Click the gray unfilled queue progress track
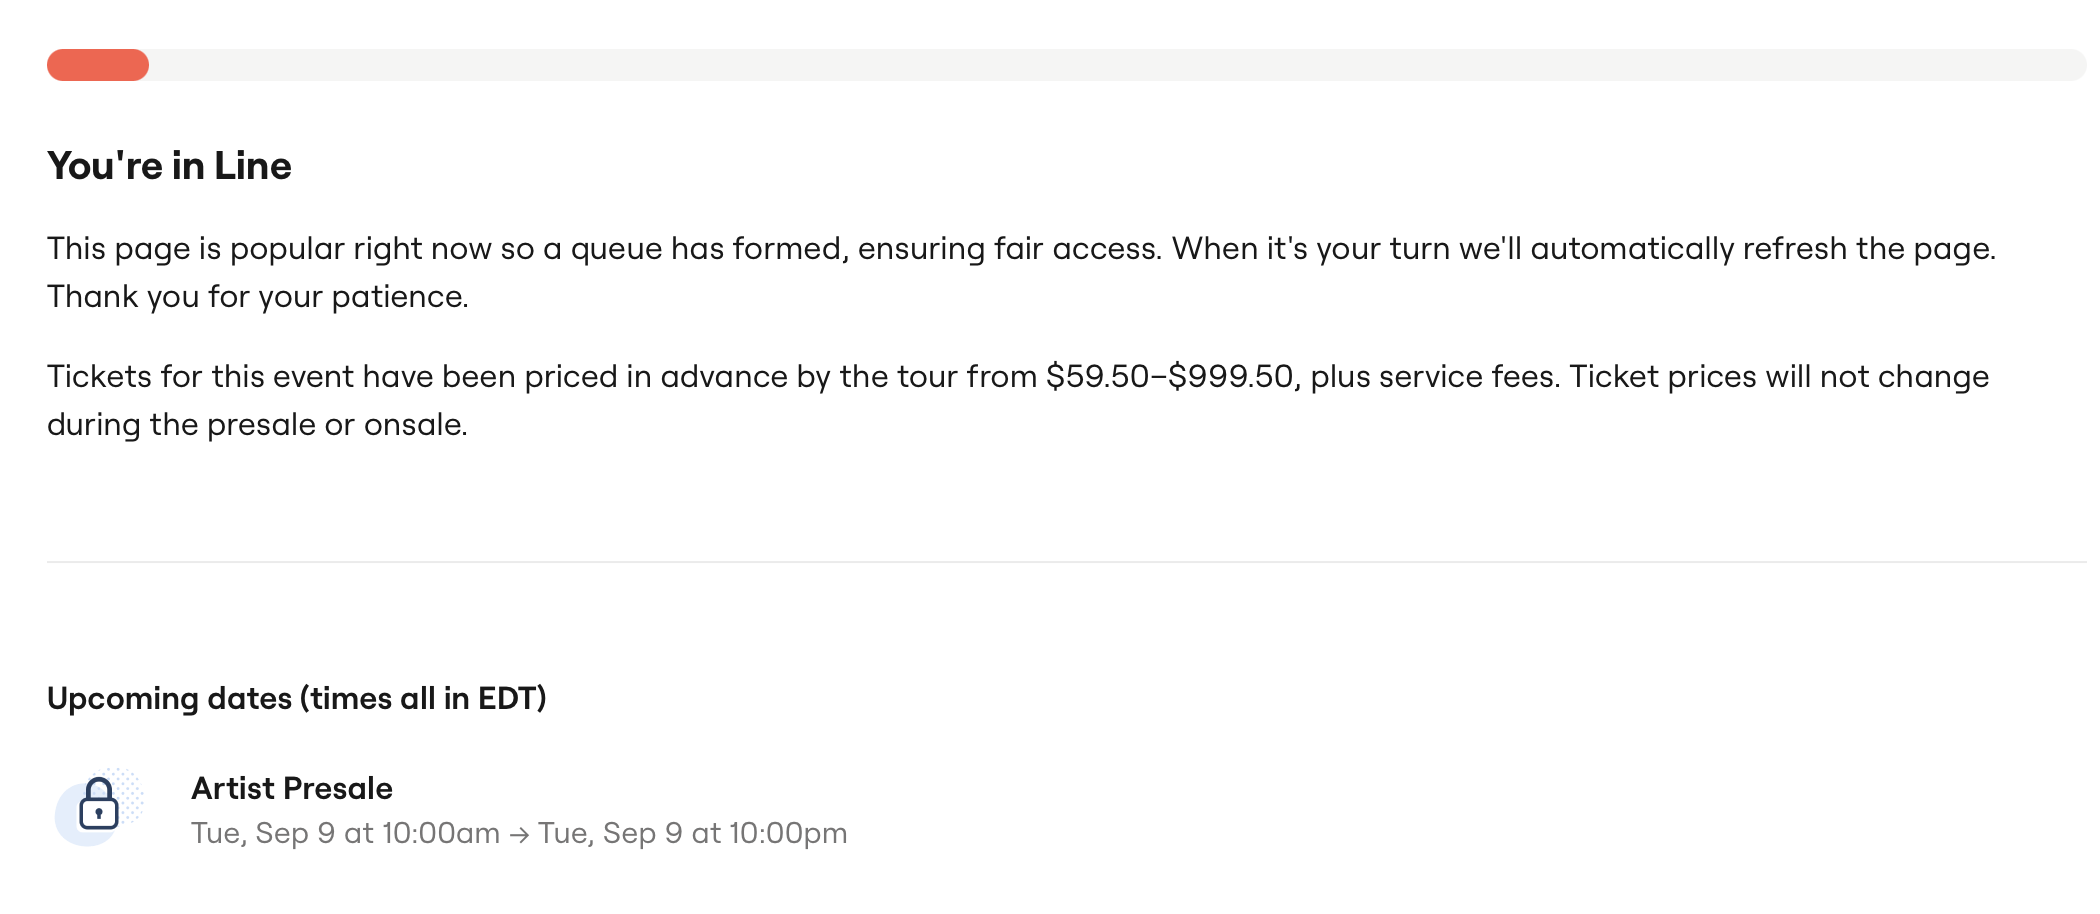 (x=1100, y=65)
